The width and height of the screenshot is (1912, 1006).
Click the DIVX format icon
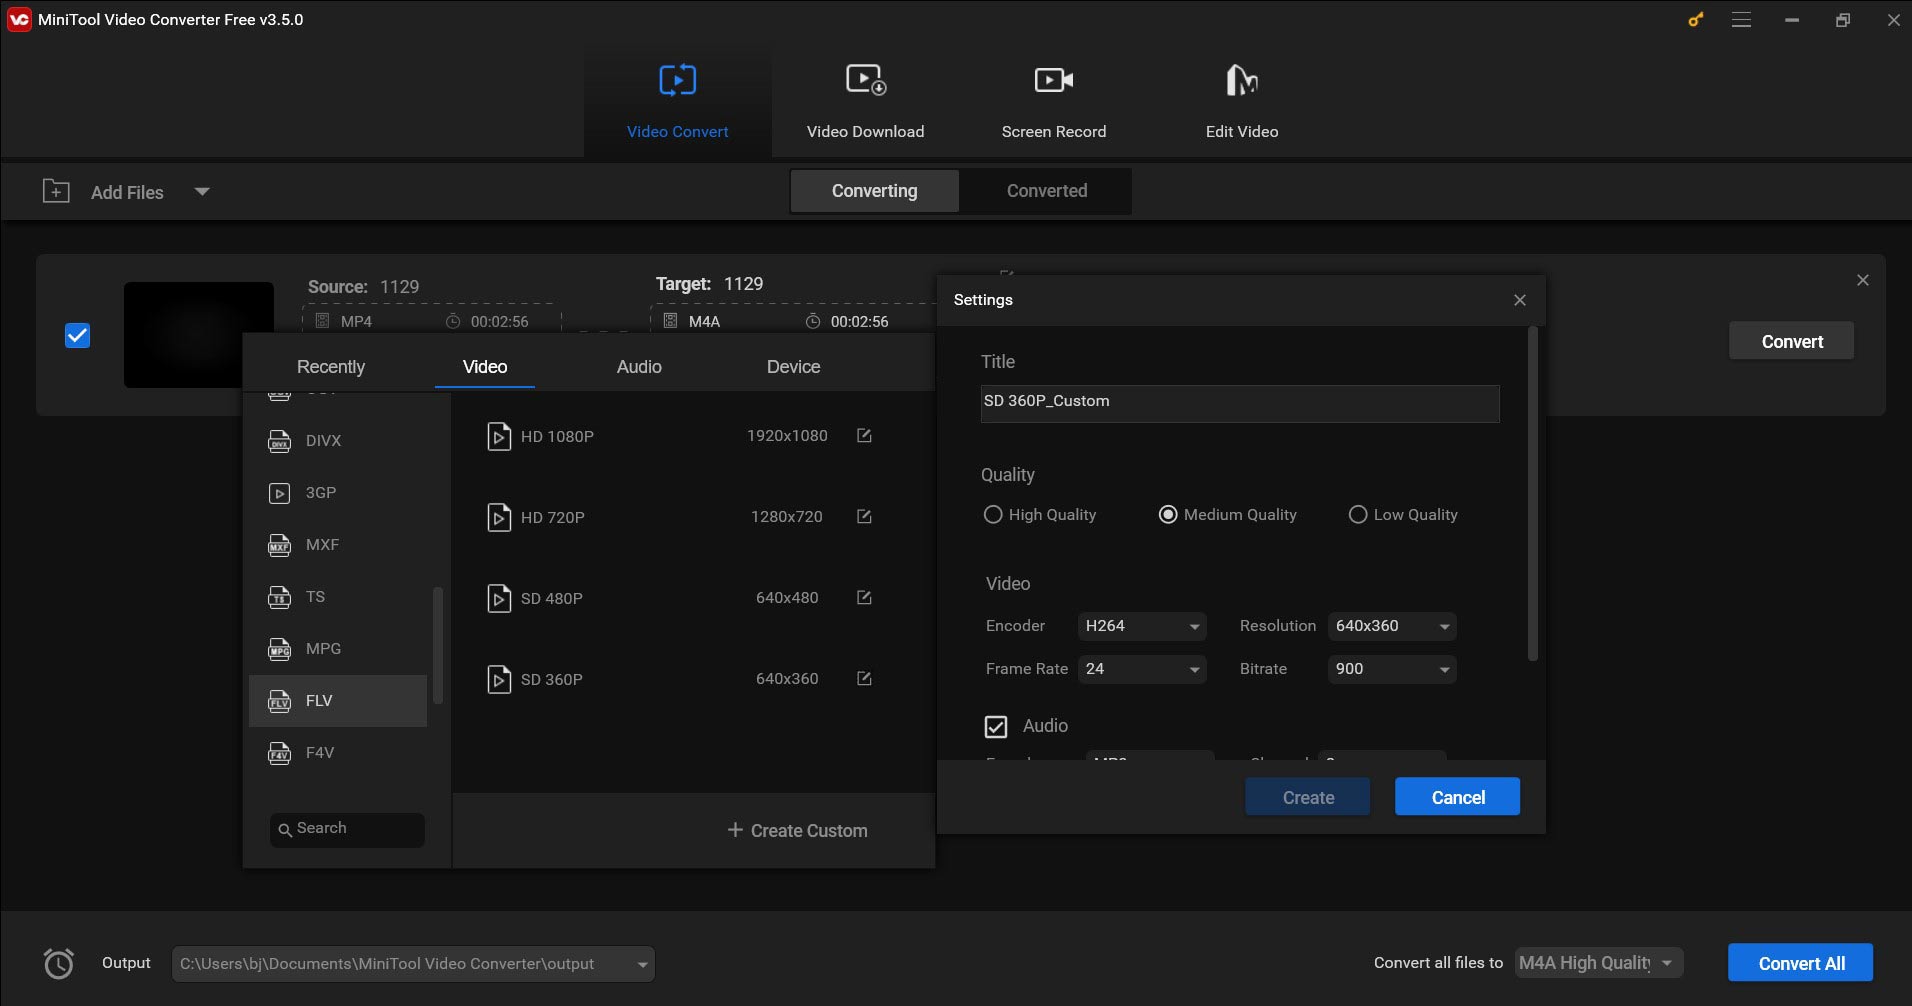click(280, 441)
